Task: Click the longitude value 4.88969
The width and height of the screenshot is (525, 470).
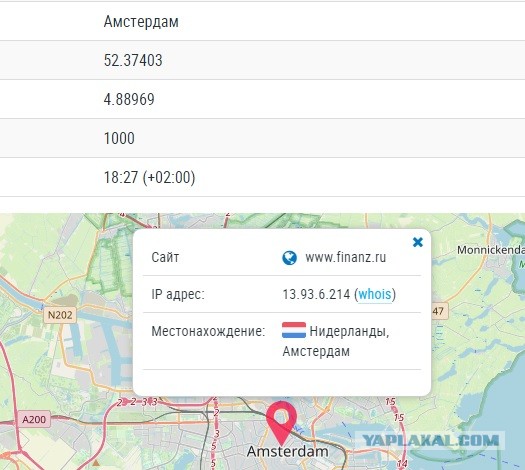Action: point(129,99)
